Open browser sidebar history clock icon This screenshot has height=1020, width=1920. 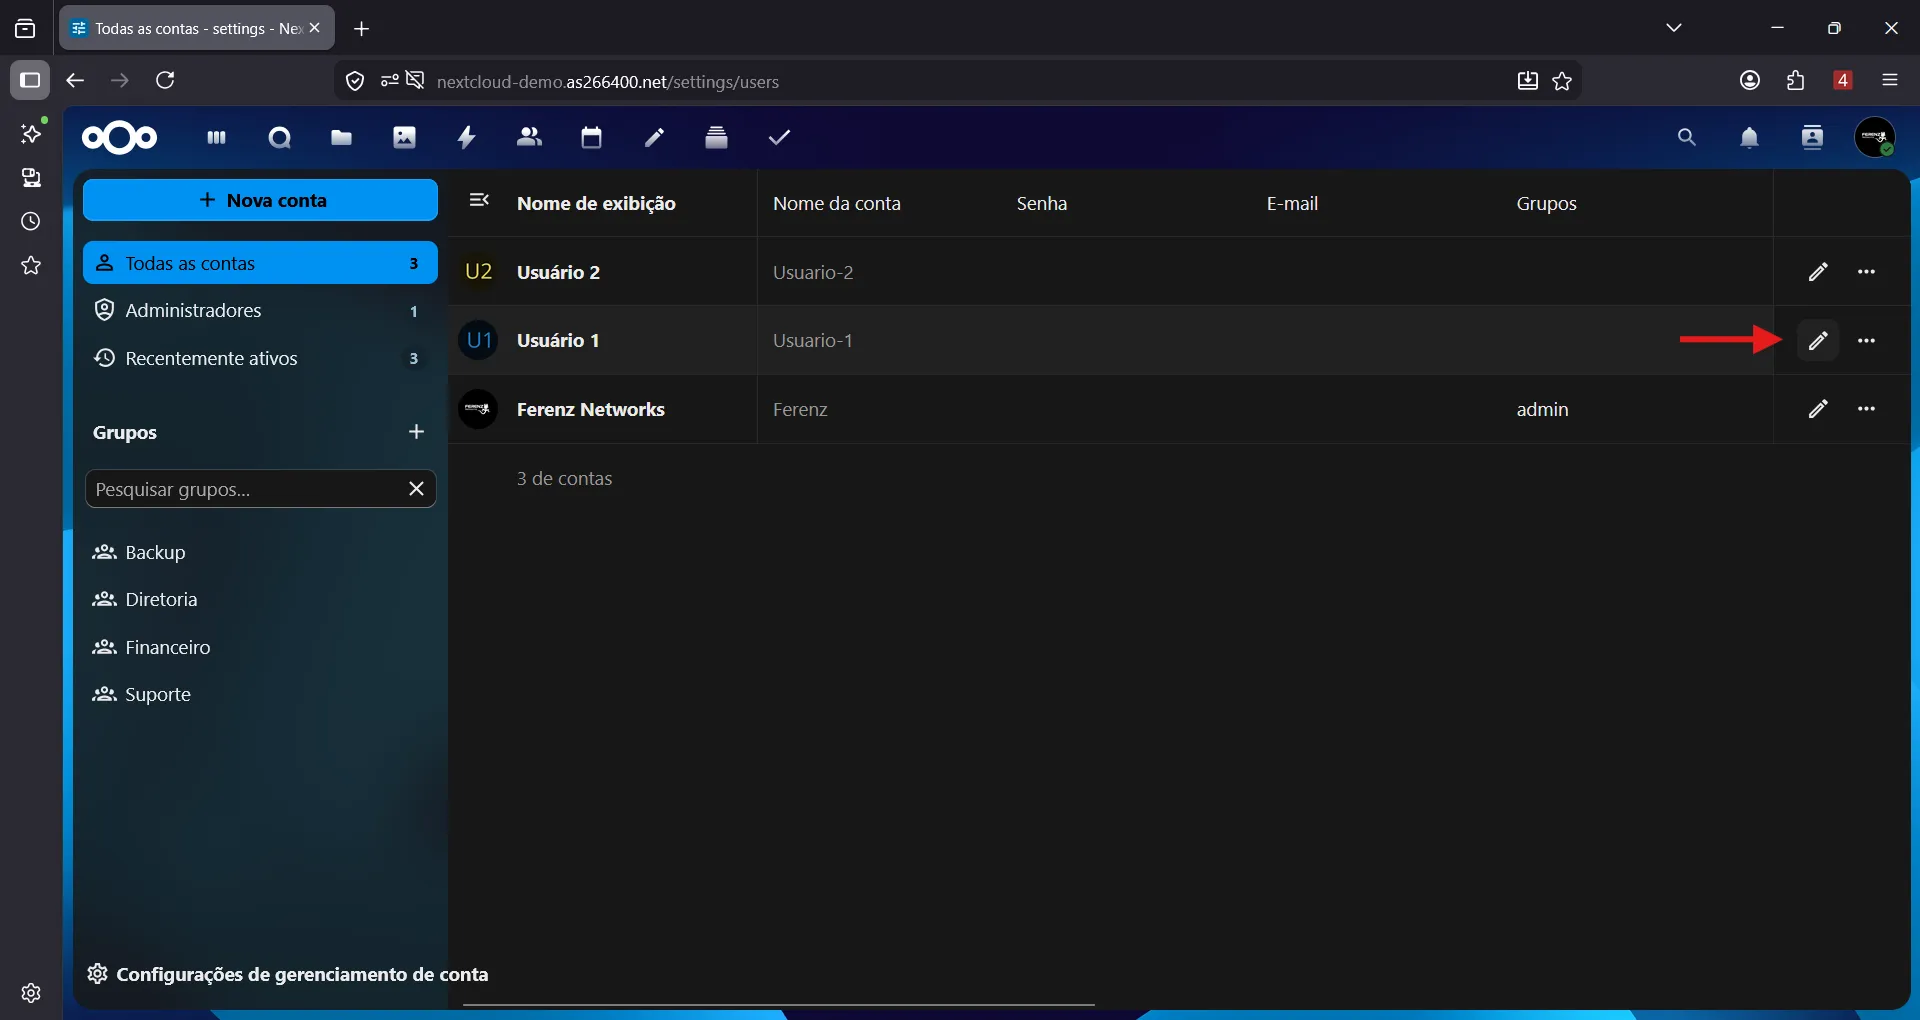click(x=31, y=221)
